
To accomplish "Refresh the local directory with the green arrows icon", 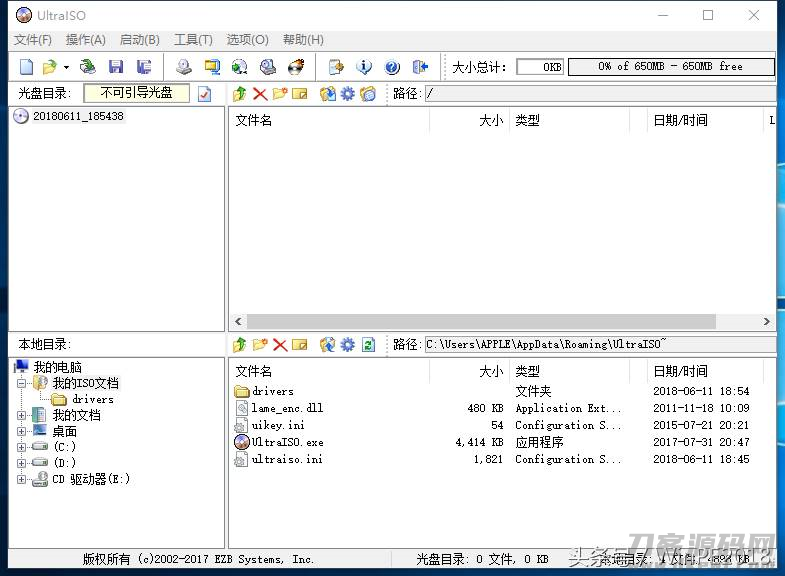I will coord(368,344).
